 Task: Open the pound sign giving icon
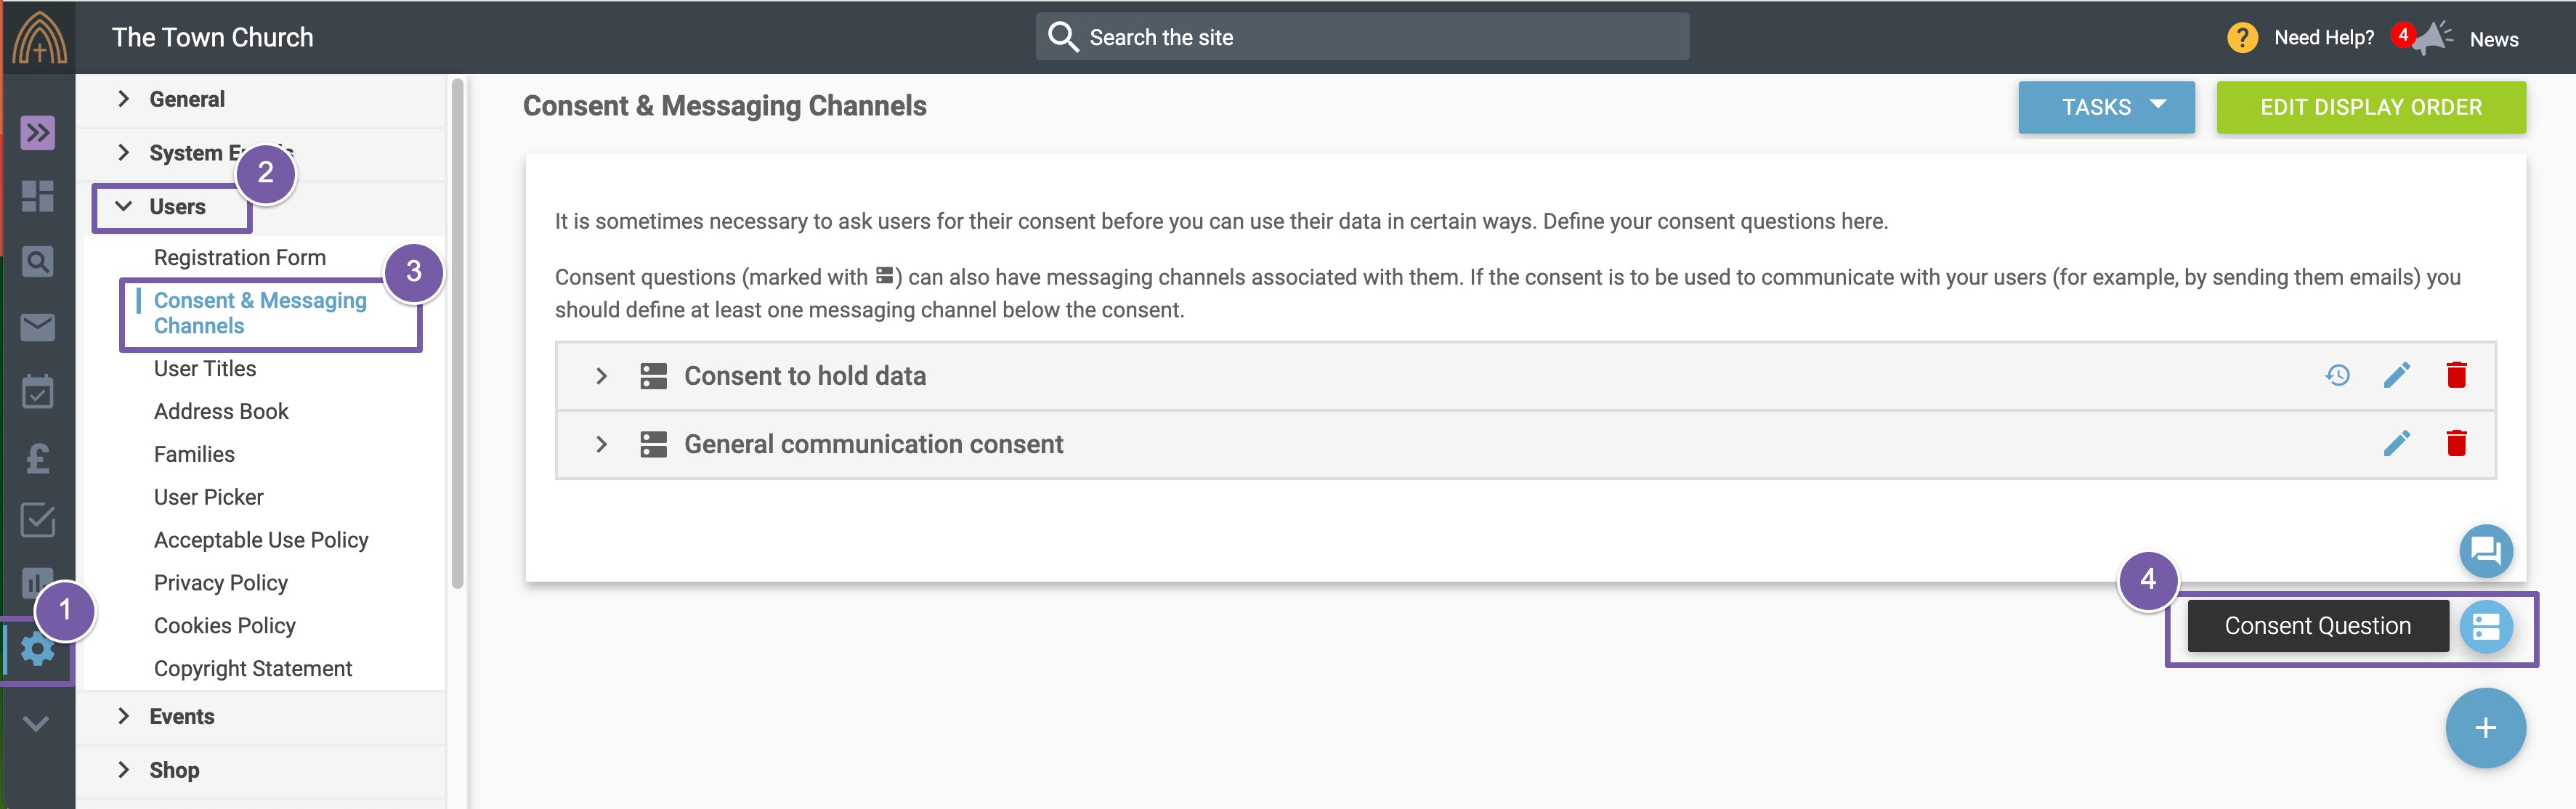38,458
